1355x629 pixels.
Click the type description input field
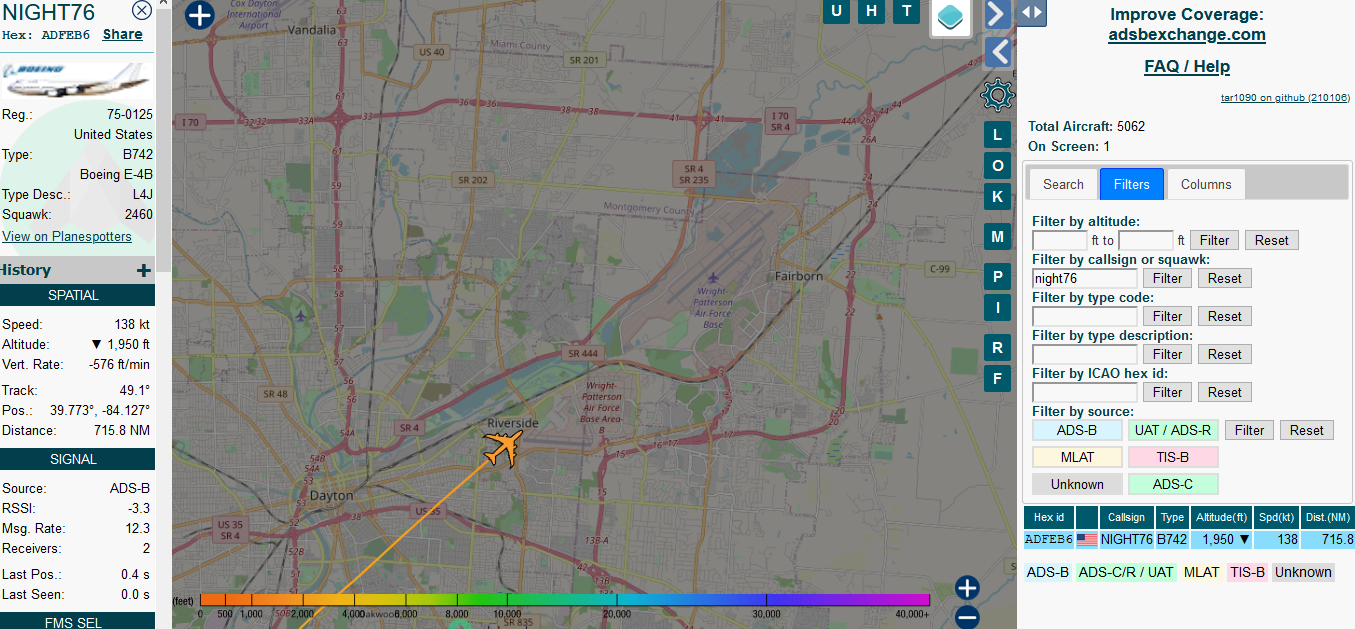click(1085, 354)
